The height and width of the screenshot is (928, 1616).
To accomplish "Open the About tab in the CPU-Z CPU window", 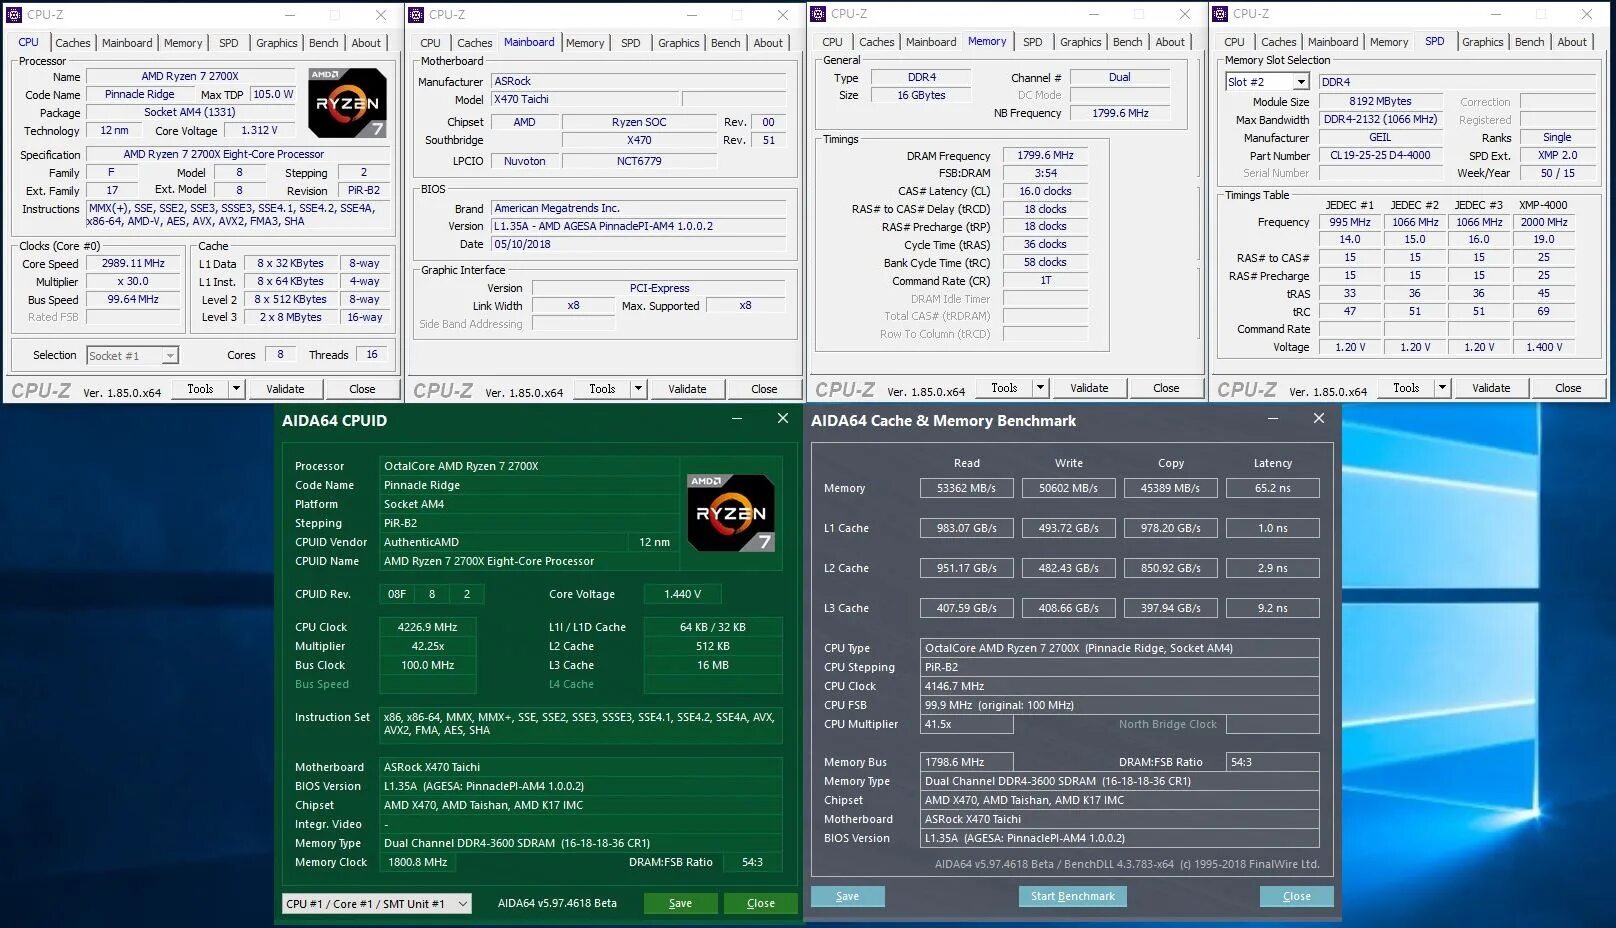I will (x=366, y=43).
